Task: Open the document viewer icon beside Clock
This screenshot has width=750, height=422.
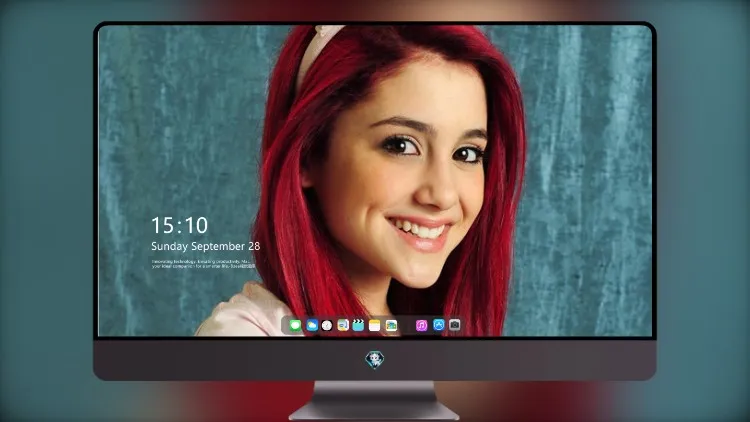Action: [x=343, y=325]
